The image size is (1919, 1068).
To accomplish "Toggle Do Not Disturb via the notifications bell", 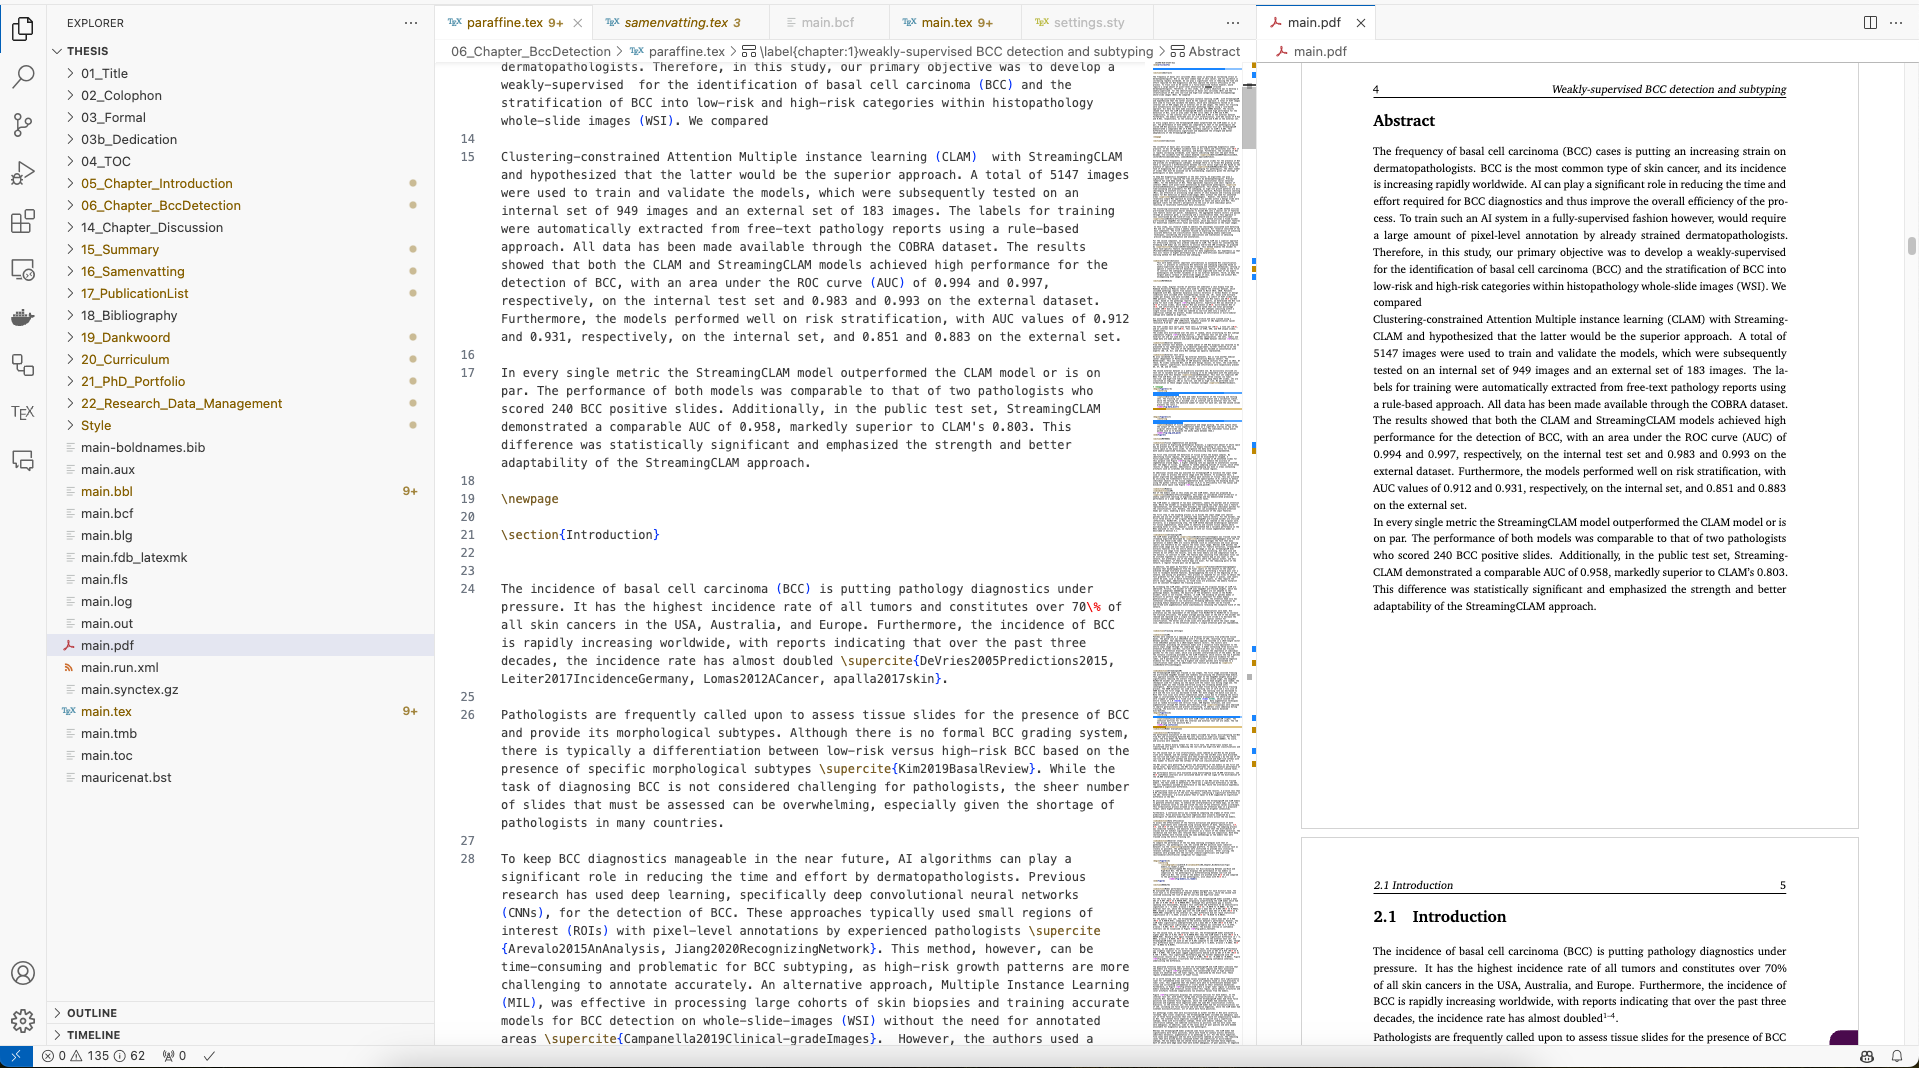I will [1898, 1057].
